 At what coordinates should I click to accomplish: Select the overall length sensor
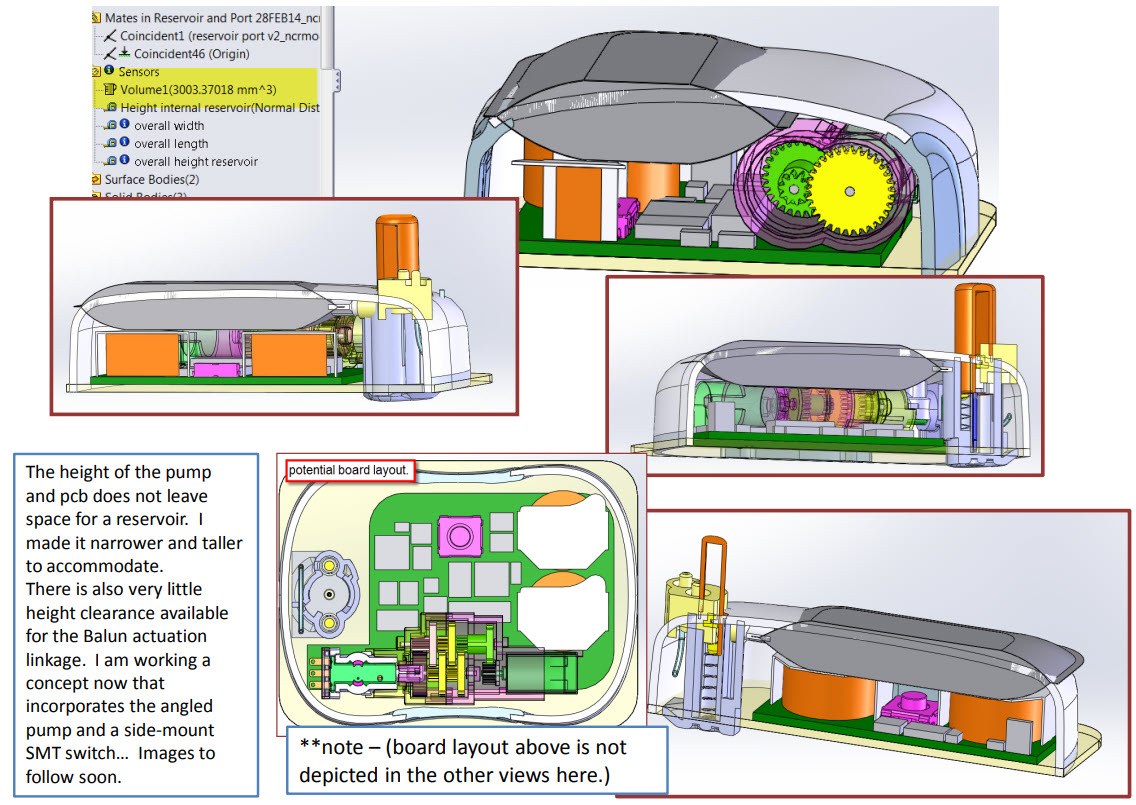click(171, 143)
